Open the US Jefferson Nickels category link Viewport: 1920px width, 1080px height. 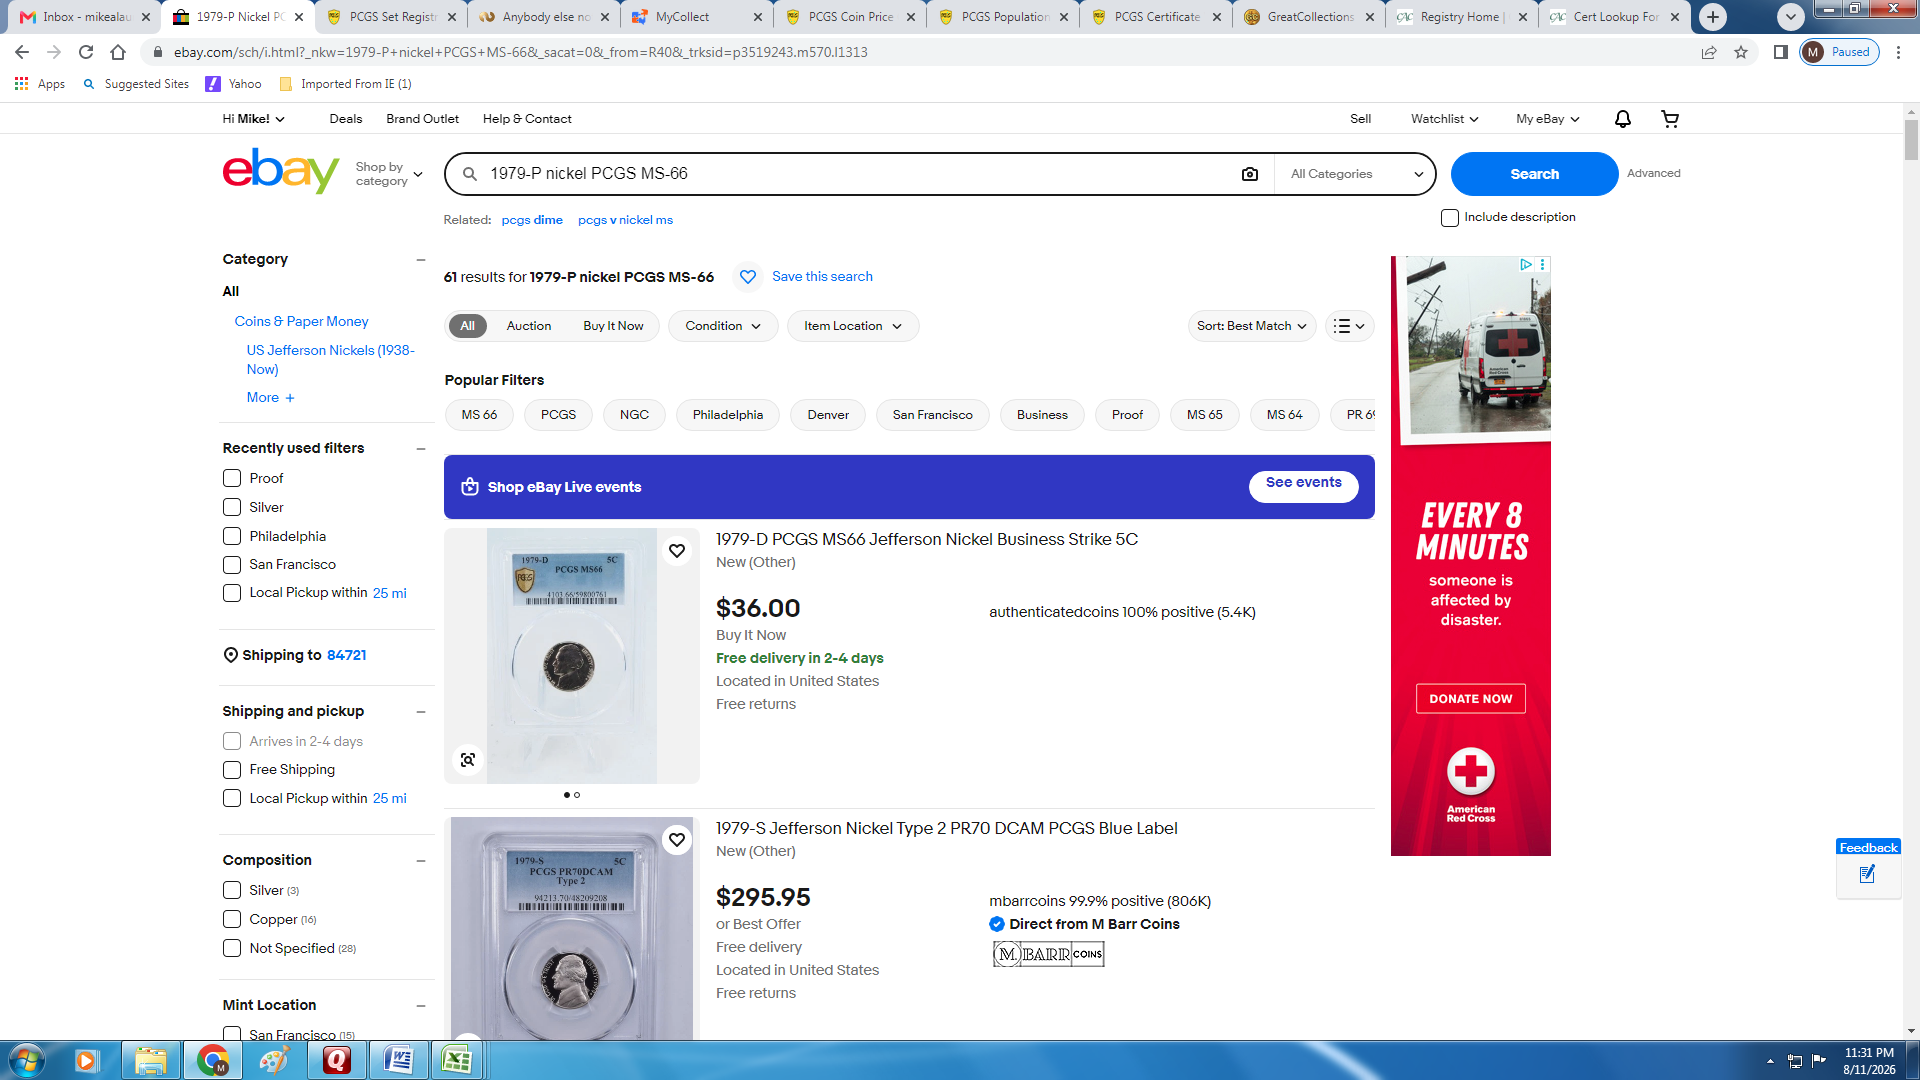click(x=330, y=360)
